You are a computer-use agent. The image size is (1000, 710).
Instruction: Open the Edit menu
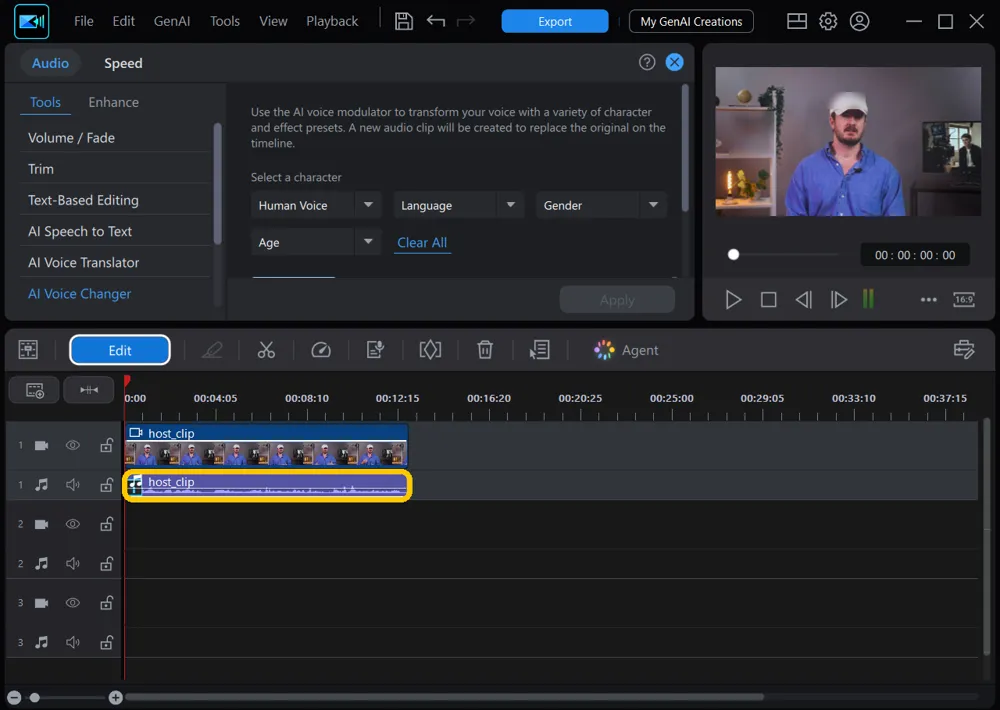pyautogui.click(x=123, y=21)
